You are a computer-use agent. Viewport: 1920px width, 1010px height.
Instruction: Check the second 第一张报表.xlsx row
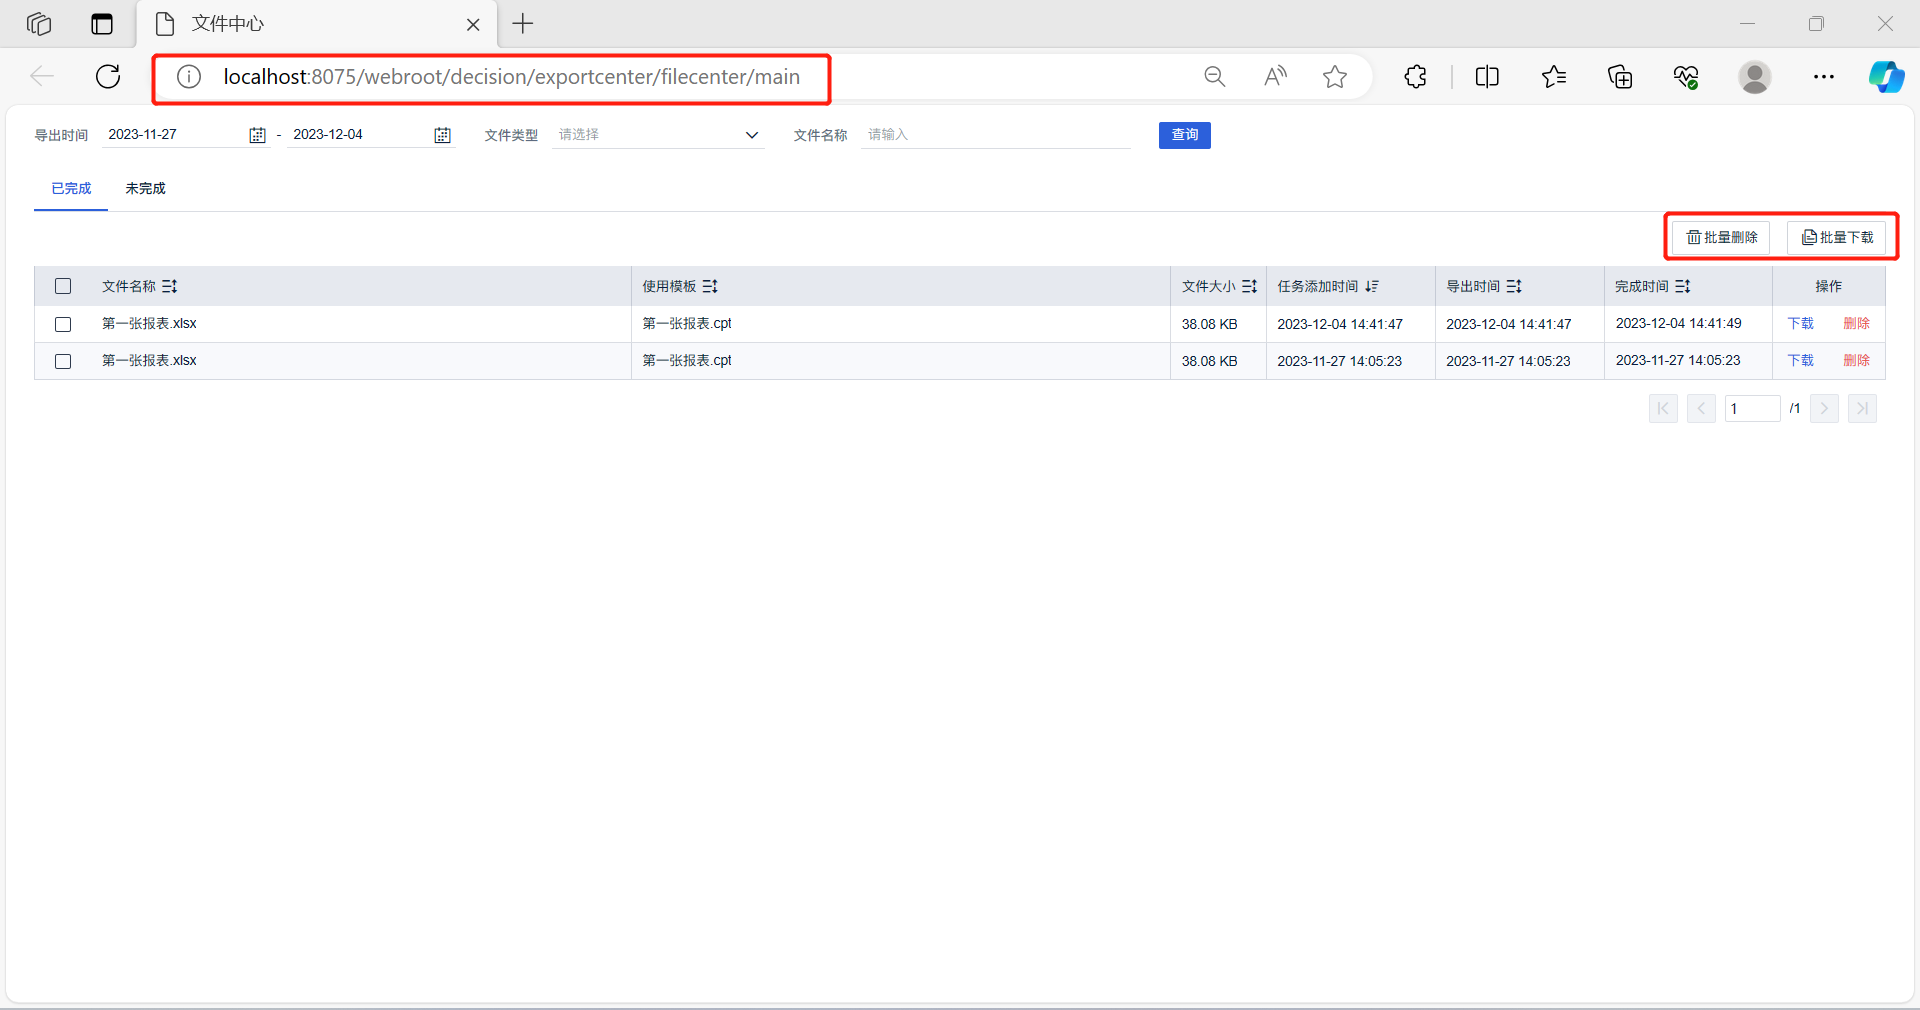(x=63, y=361)
